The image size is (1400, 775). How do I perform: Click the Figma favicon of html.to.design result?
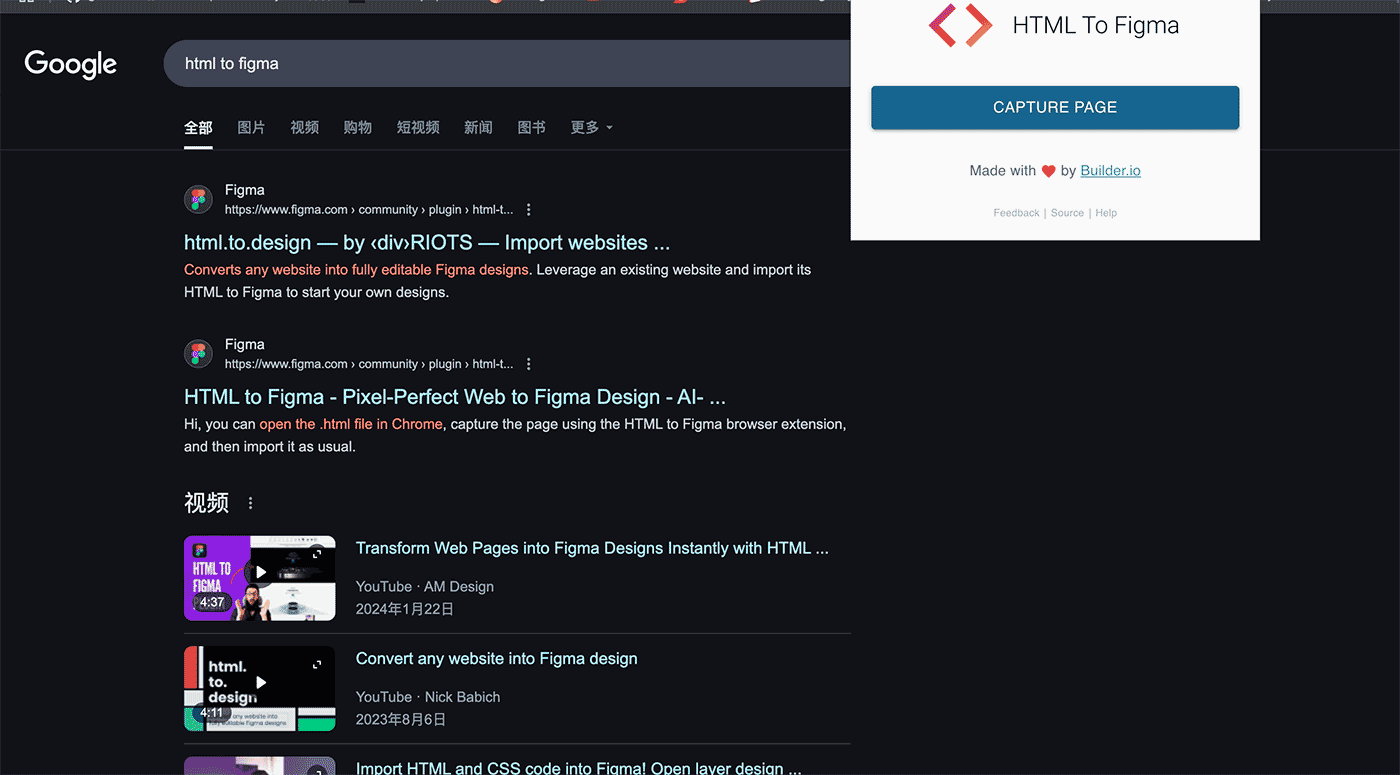(x=198, y=199)
